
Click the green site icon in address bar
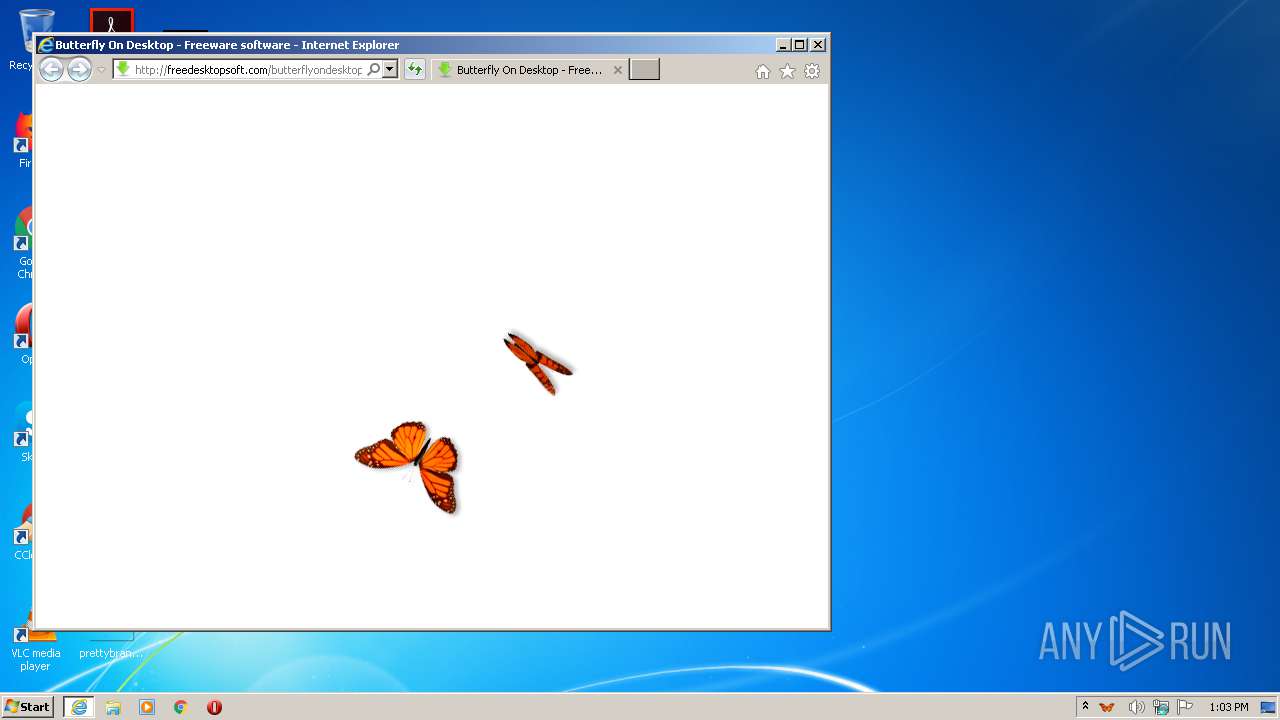coord(123,69)
